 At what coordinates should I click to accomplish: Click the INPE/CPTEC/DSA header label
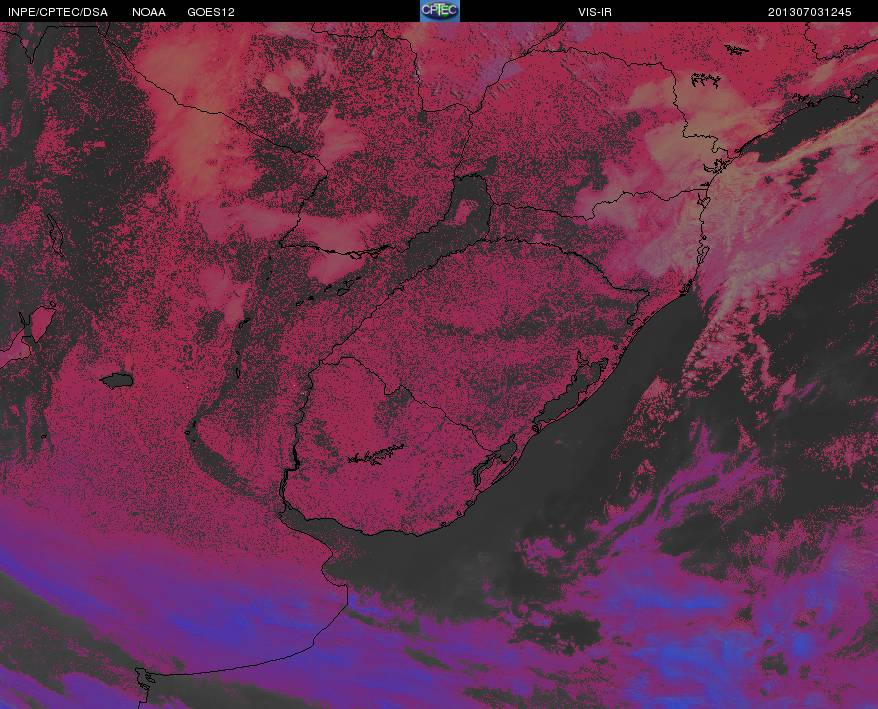click(58, 12)
